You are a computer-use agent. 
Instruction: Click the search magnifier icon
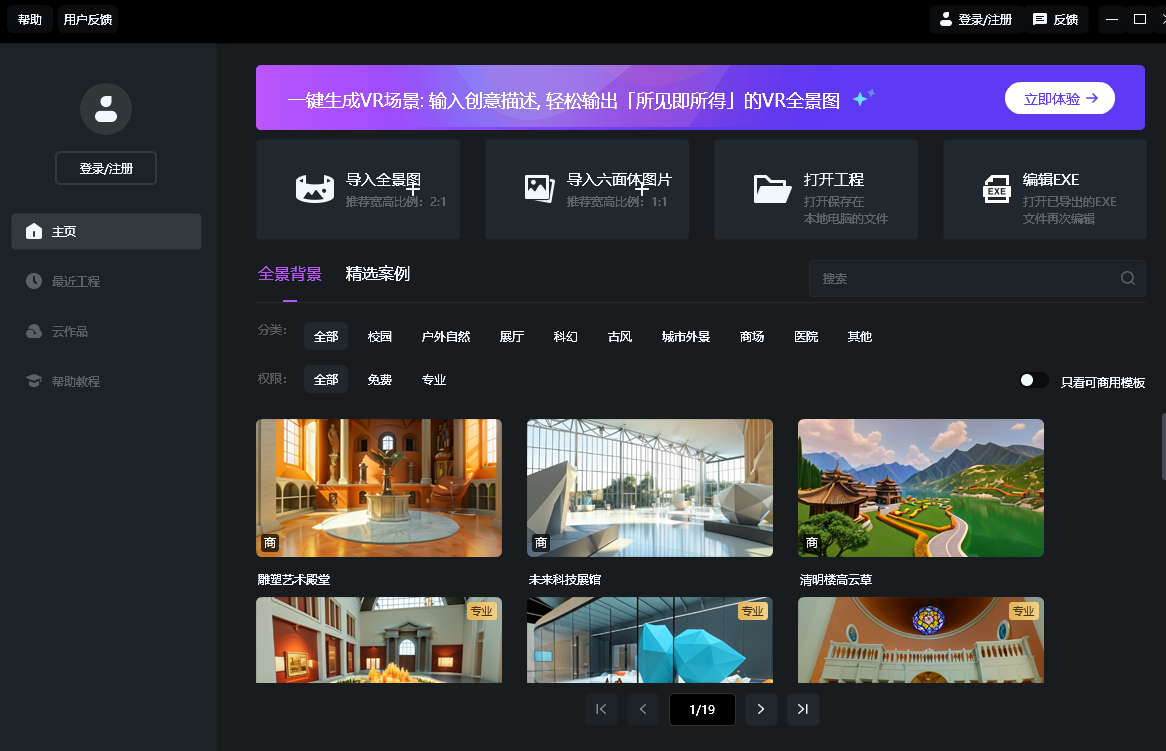click(x=1127, y=278)
